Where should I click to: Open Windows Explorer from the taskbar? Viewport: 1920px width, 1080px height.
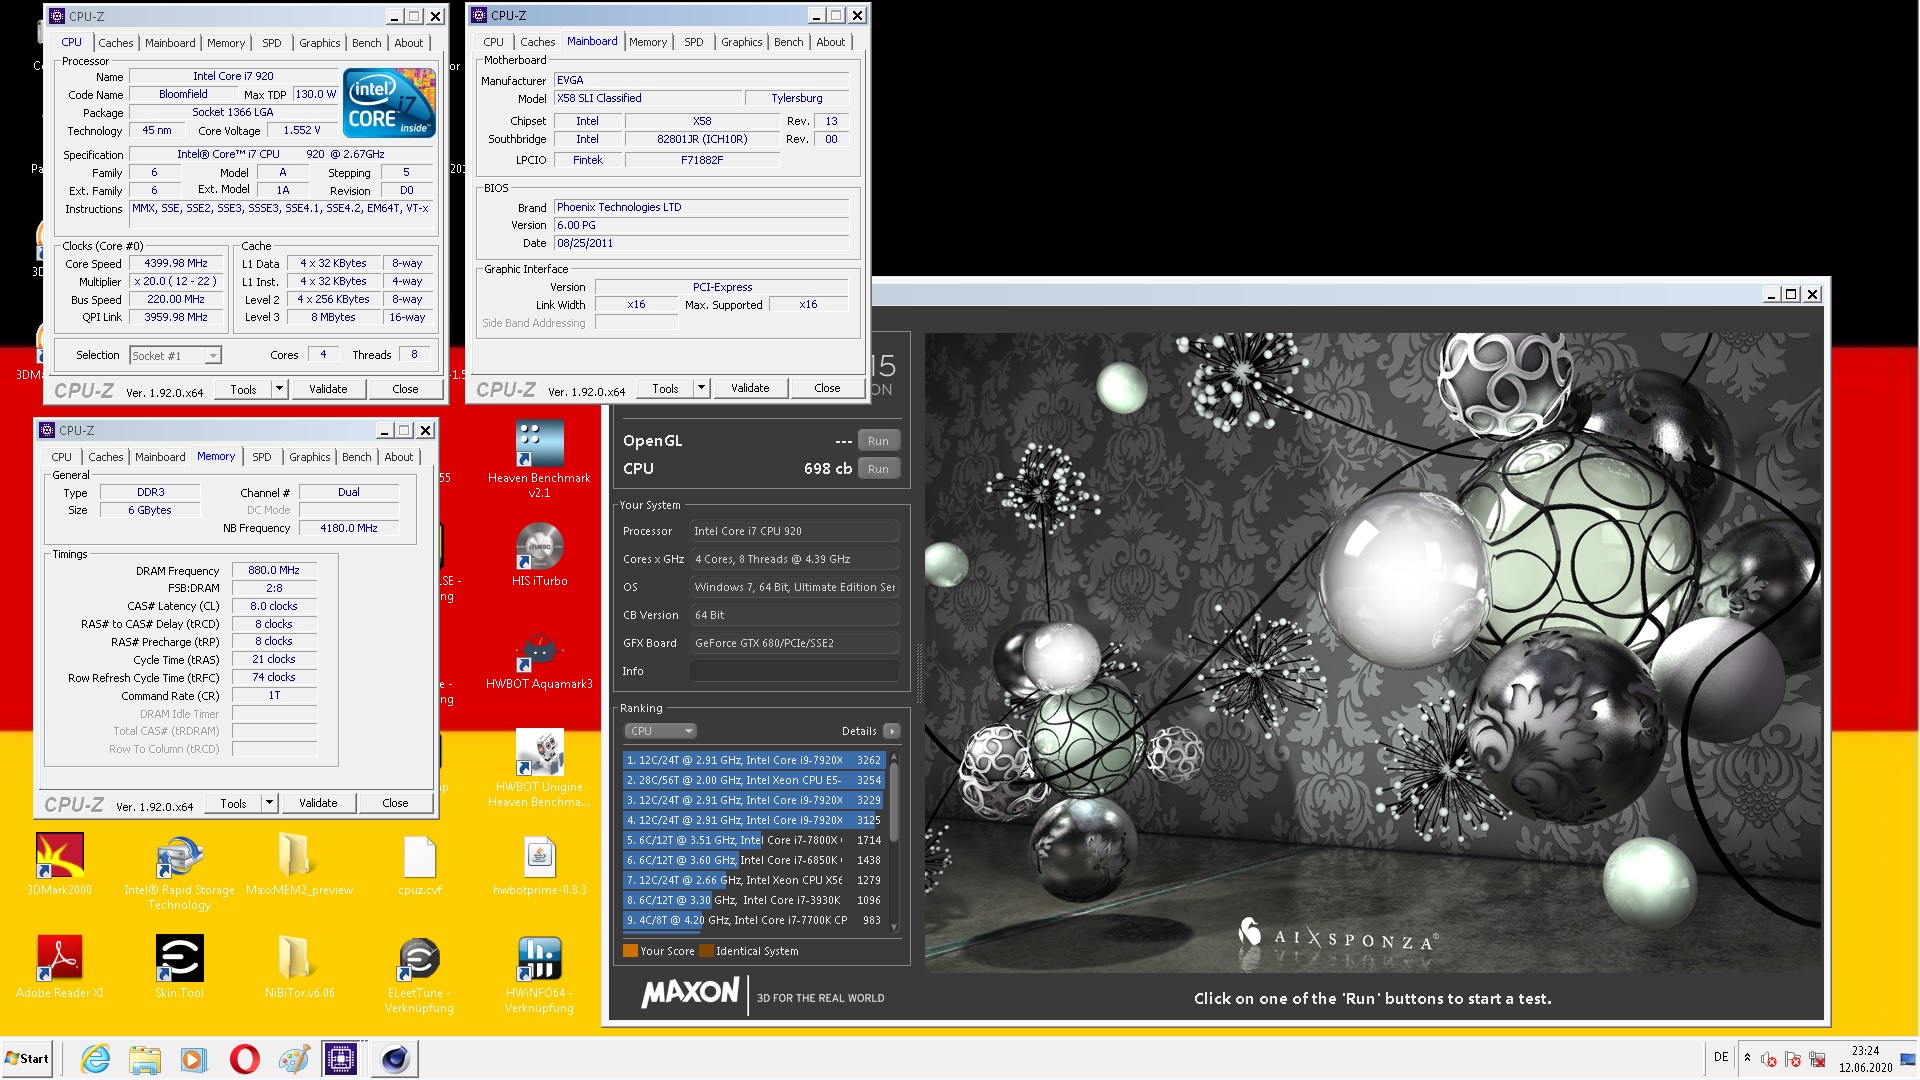145,1059
